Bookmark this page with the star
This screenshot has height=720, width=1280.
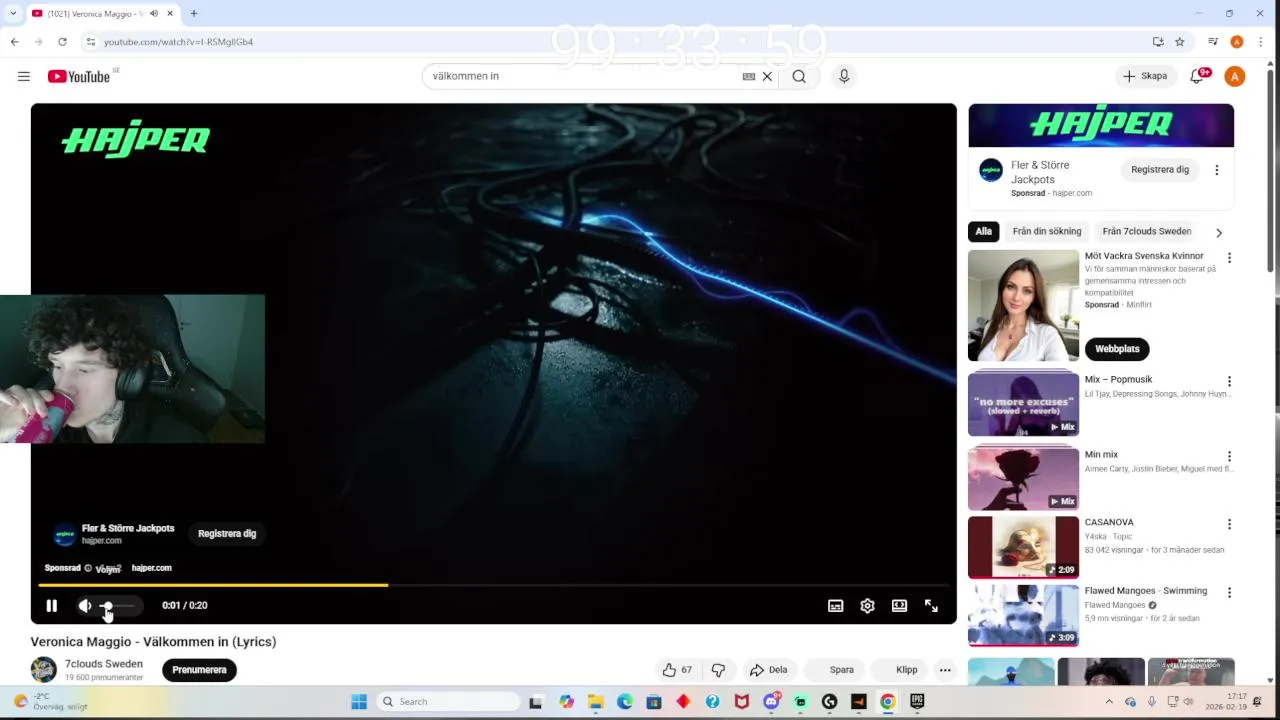click(x=1180, y=42)
